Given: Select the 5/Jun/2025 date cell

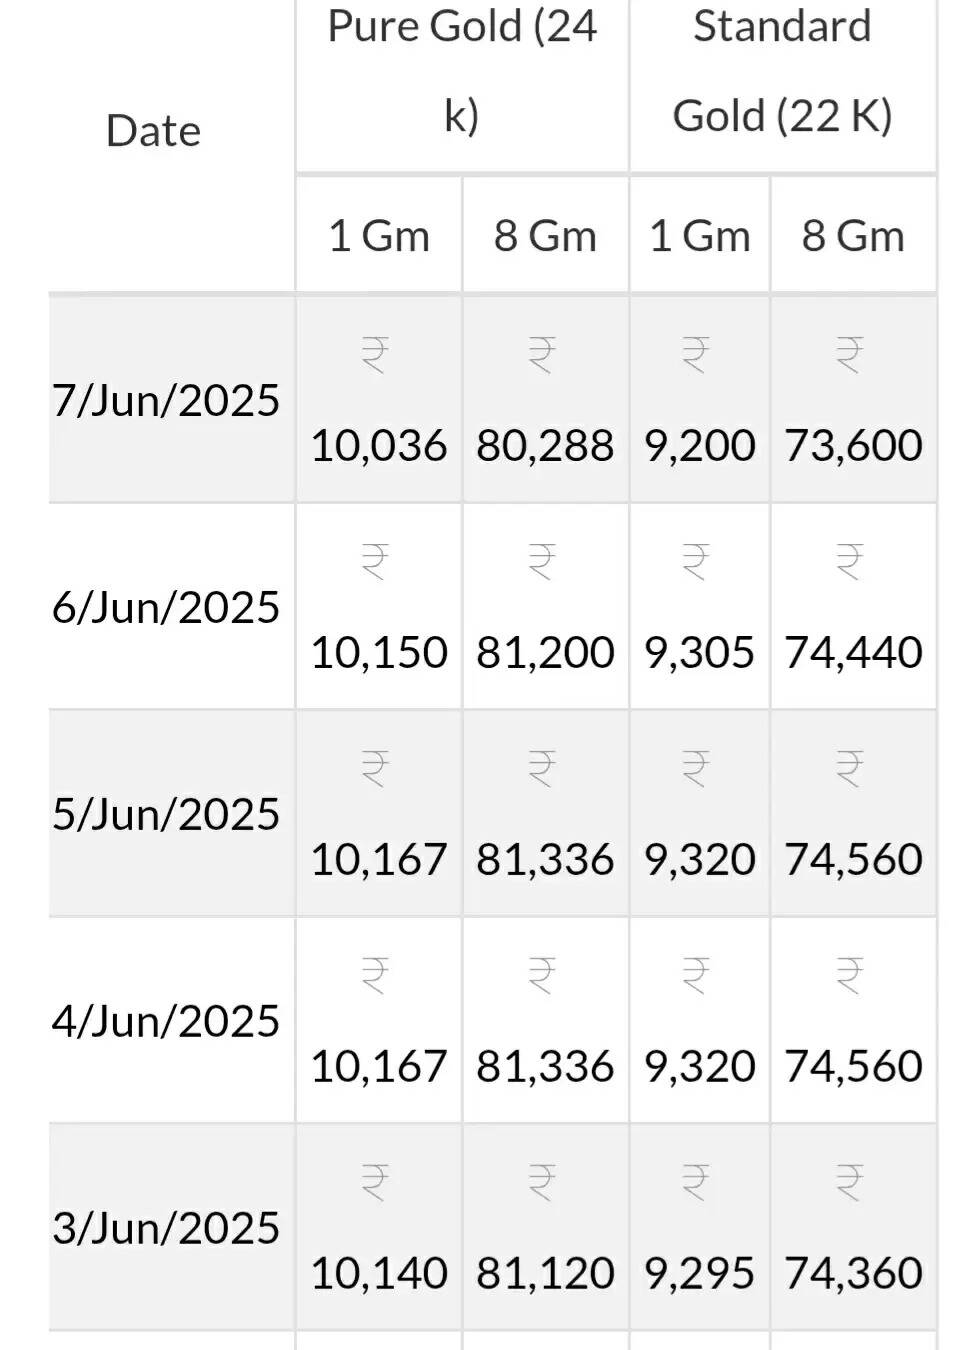Looking at the screenshot, I should [x=166, y=814].
